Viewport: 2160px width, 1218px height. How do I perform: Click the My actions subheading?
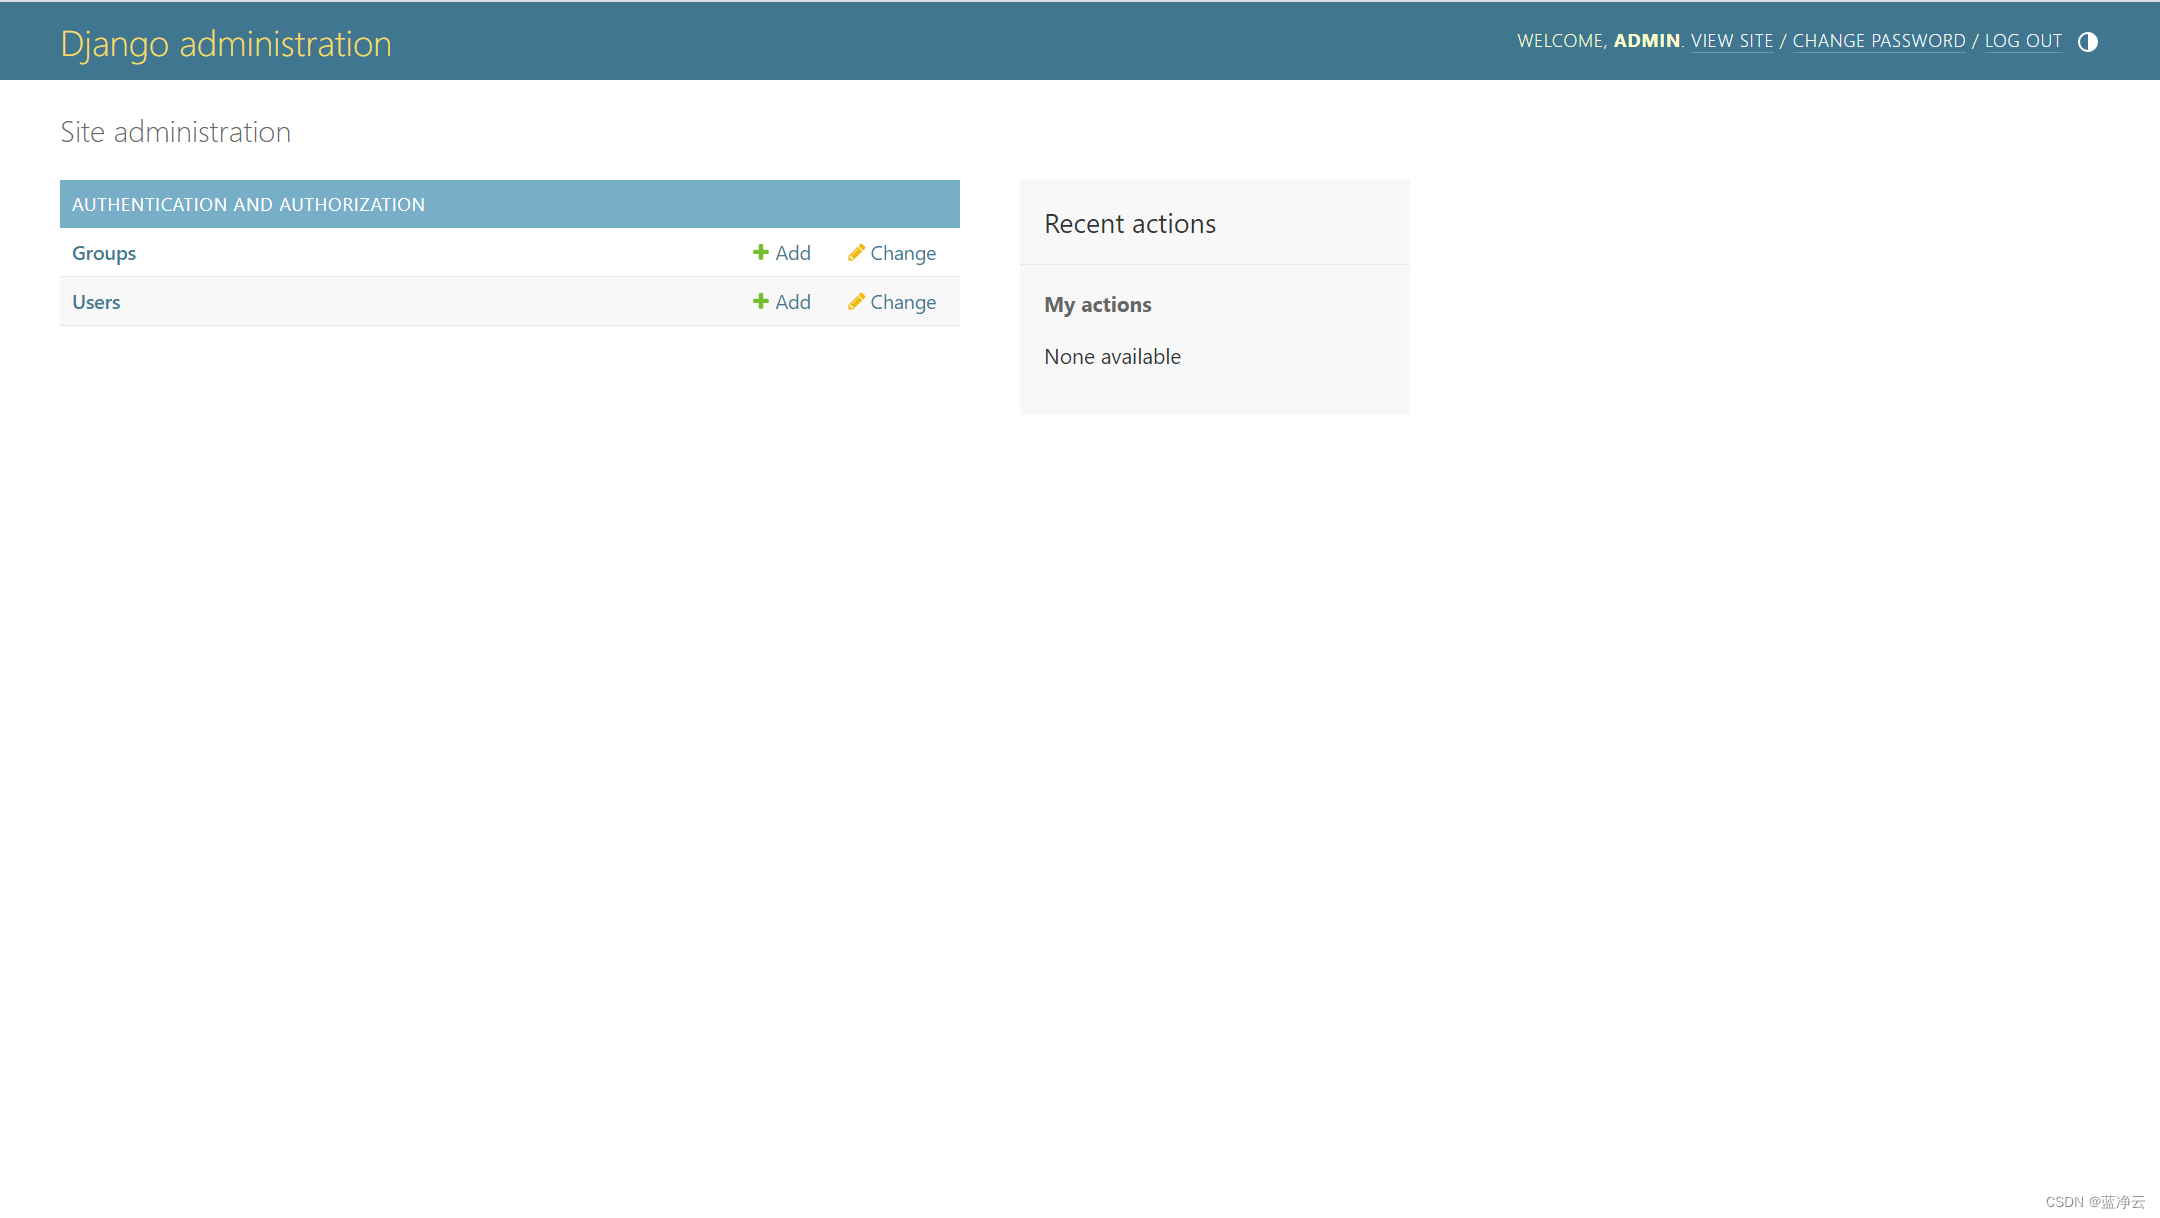click(x=1097, y=305)
